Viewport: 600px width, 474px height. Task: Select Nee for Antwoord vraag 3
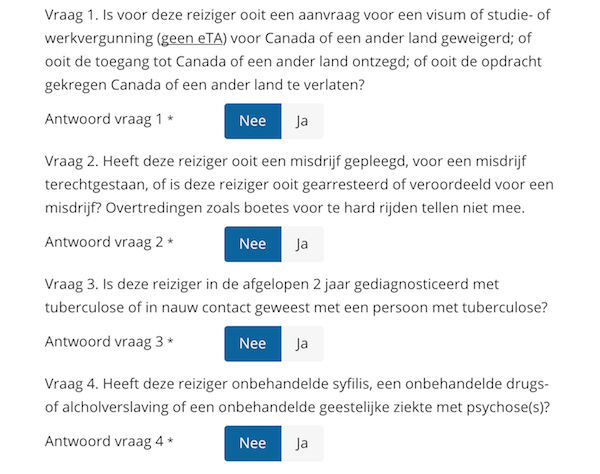[x=253, y=344]
